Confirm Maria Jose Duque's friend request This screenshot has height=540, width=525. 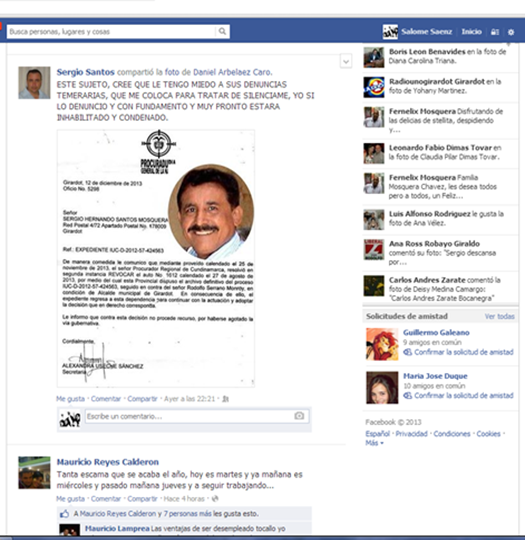coord(464,395)
